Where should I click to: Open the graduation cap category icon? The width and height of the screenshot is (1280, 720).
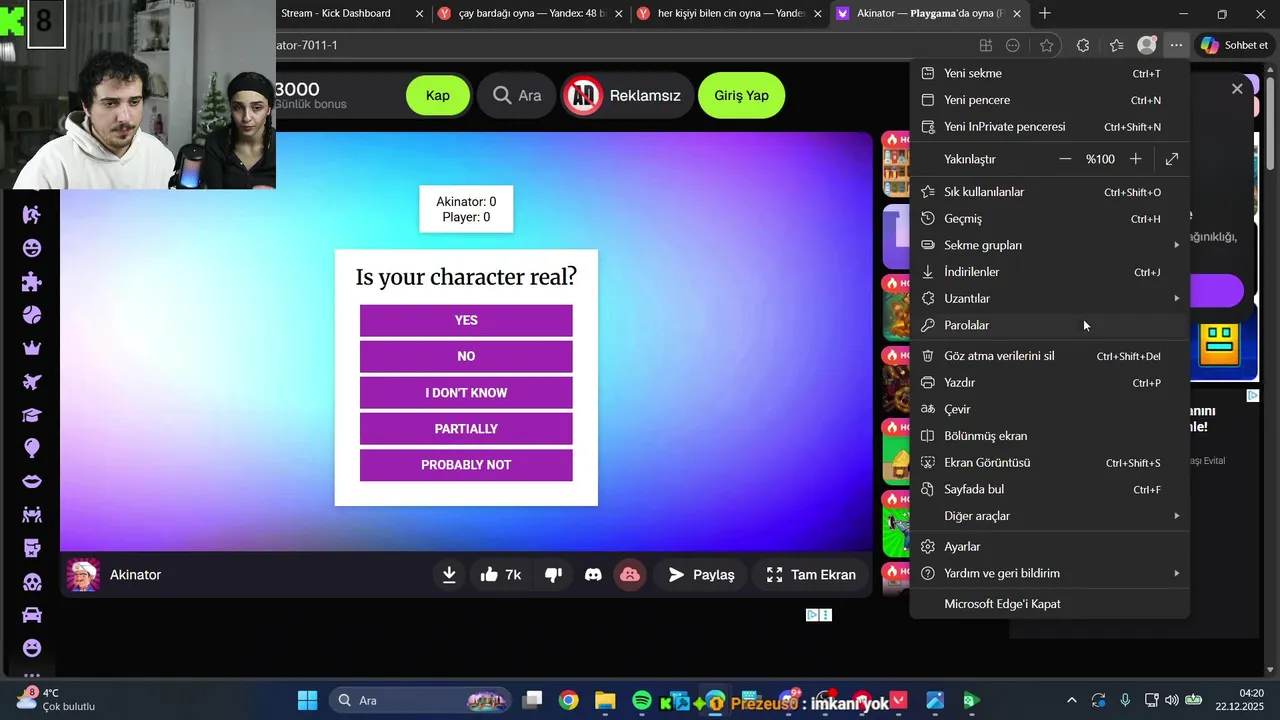tap(32, 415)
